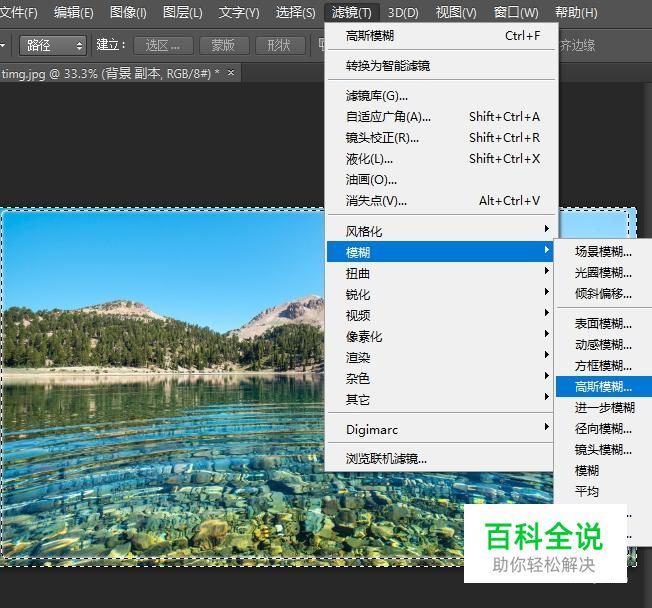This screenshot has width=652, height=608.
Task: Choose 平均 from blur submenu
Action: pos(604,491)
